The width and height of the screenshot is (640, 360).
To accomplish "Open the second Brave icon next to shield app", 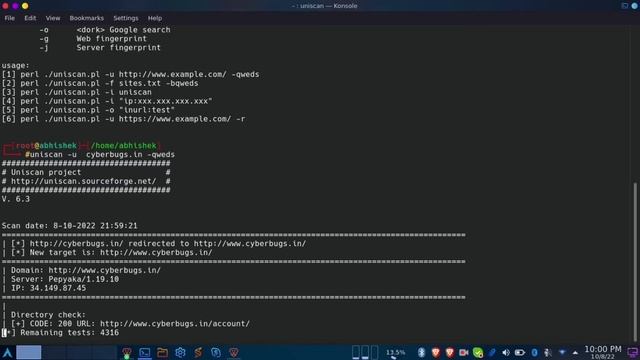I will pyautogui.click(x=234, y=353).
